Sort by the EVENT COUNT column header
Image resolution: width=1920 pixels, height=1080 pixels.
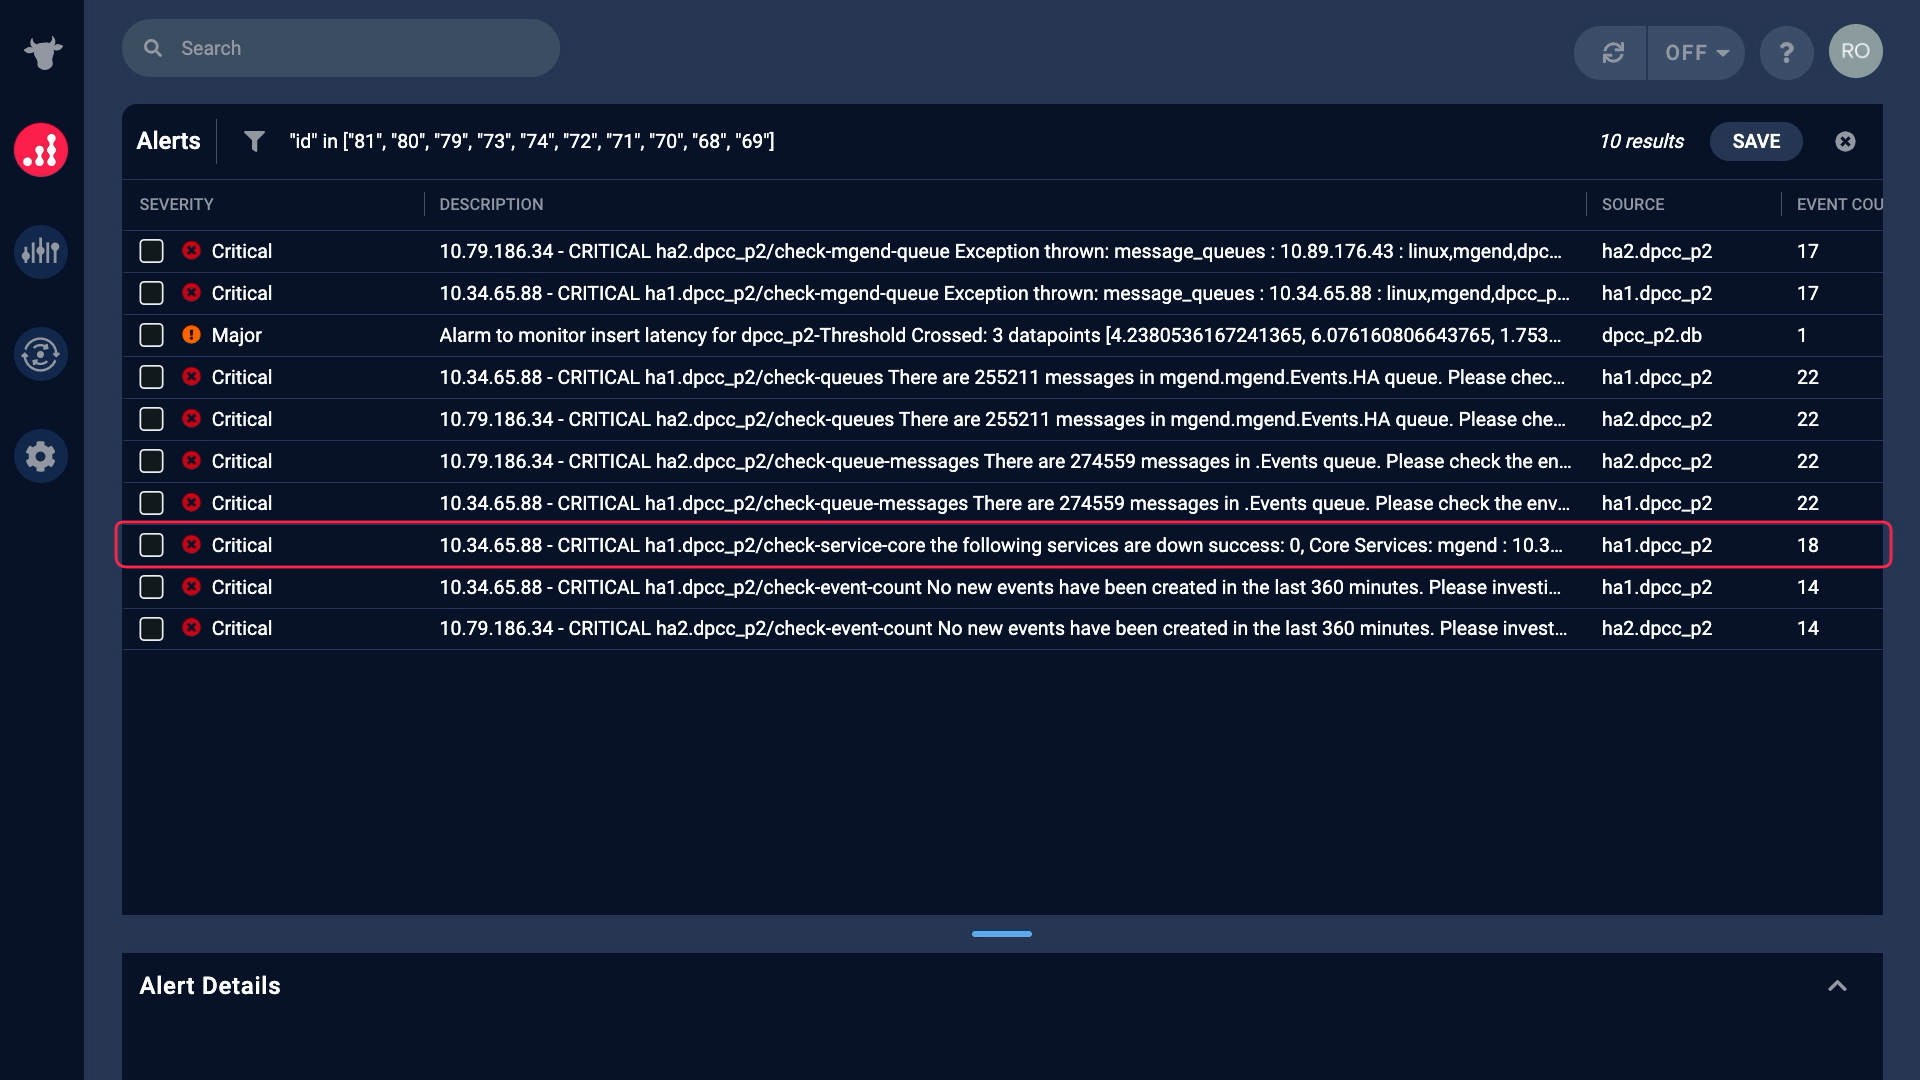click(1839, 204)
